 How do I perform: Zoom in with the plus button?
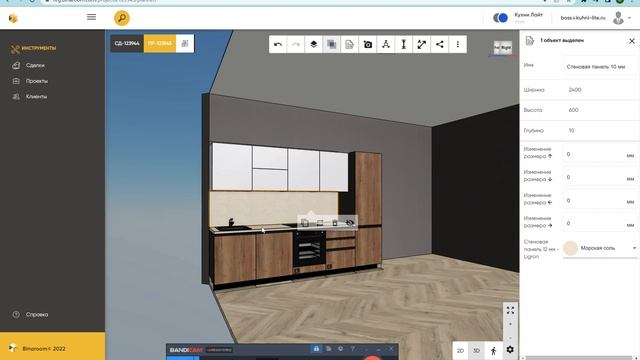[x=510, y=324]
